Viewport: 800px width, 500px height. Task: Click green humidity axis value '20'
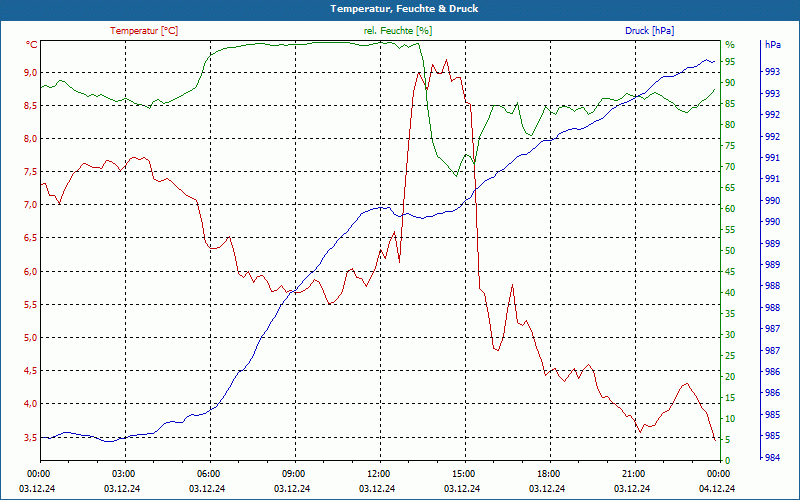tap(730, 377)
